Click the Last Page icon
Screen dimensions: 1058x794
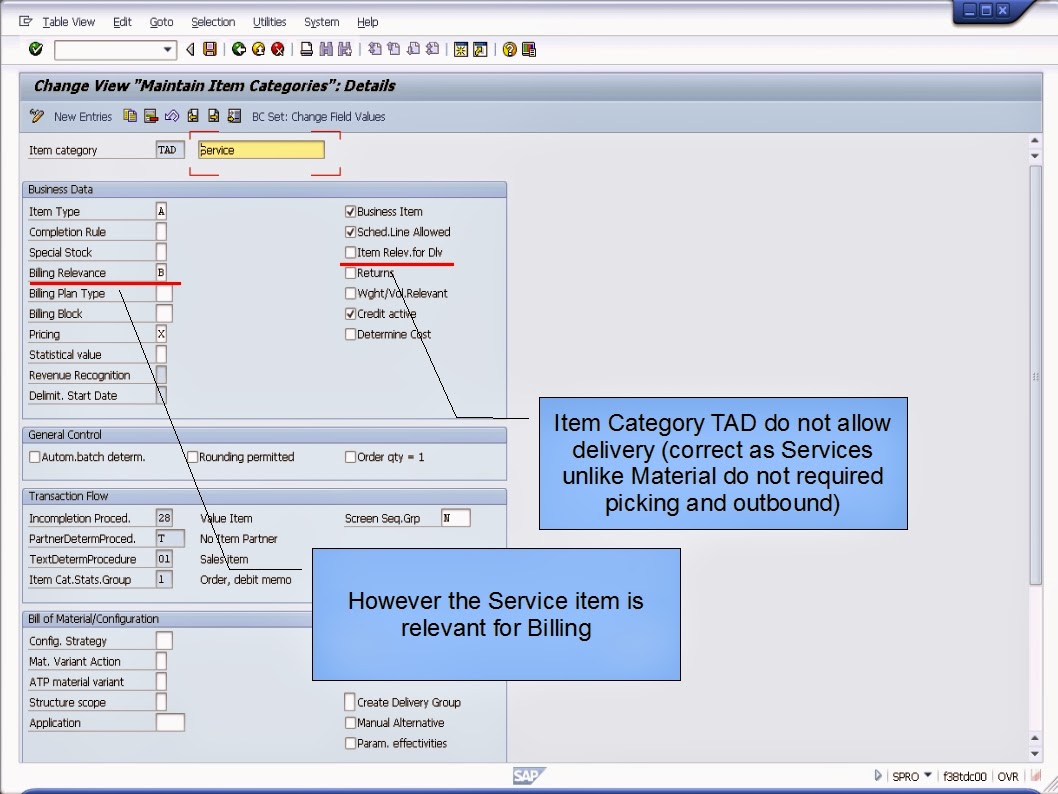point(433,49)
